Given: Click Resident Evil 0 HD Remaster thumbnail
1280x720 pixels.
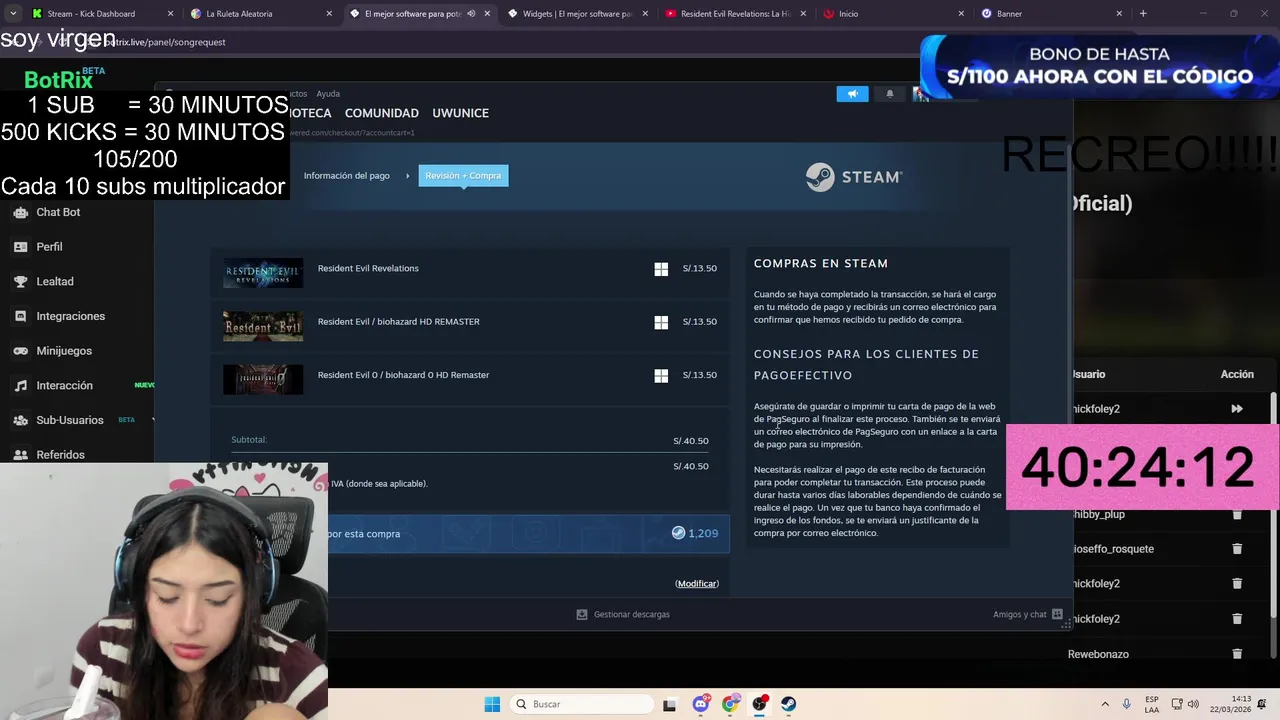Looking at the screenshot, I should (263, 379).
